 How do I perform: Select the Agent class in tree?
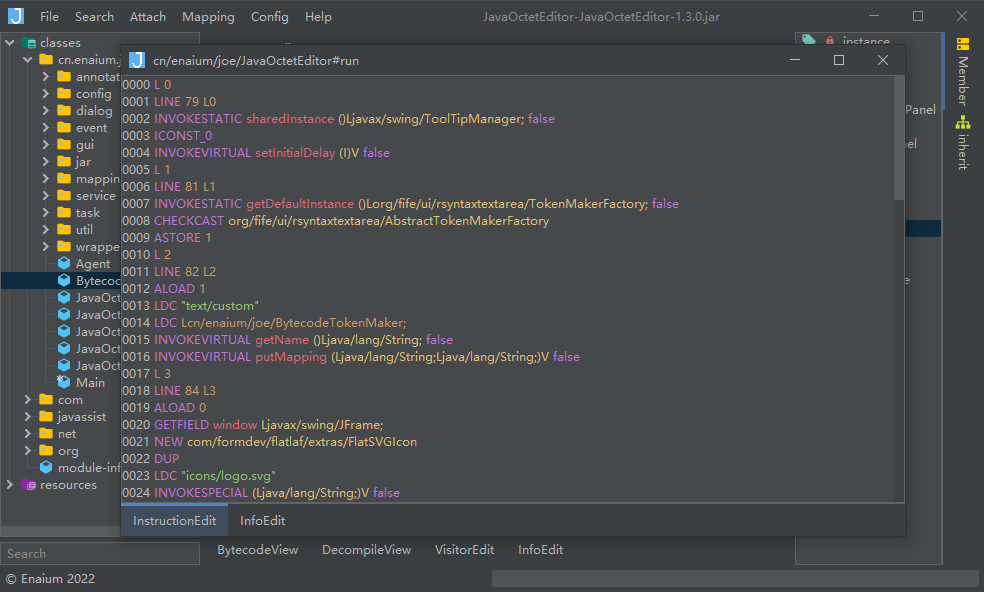tap(92, 264)
